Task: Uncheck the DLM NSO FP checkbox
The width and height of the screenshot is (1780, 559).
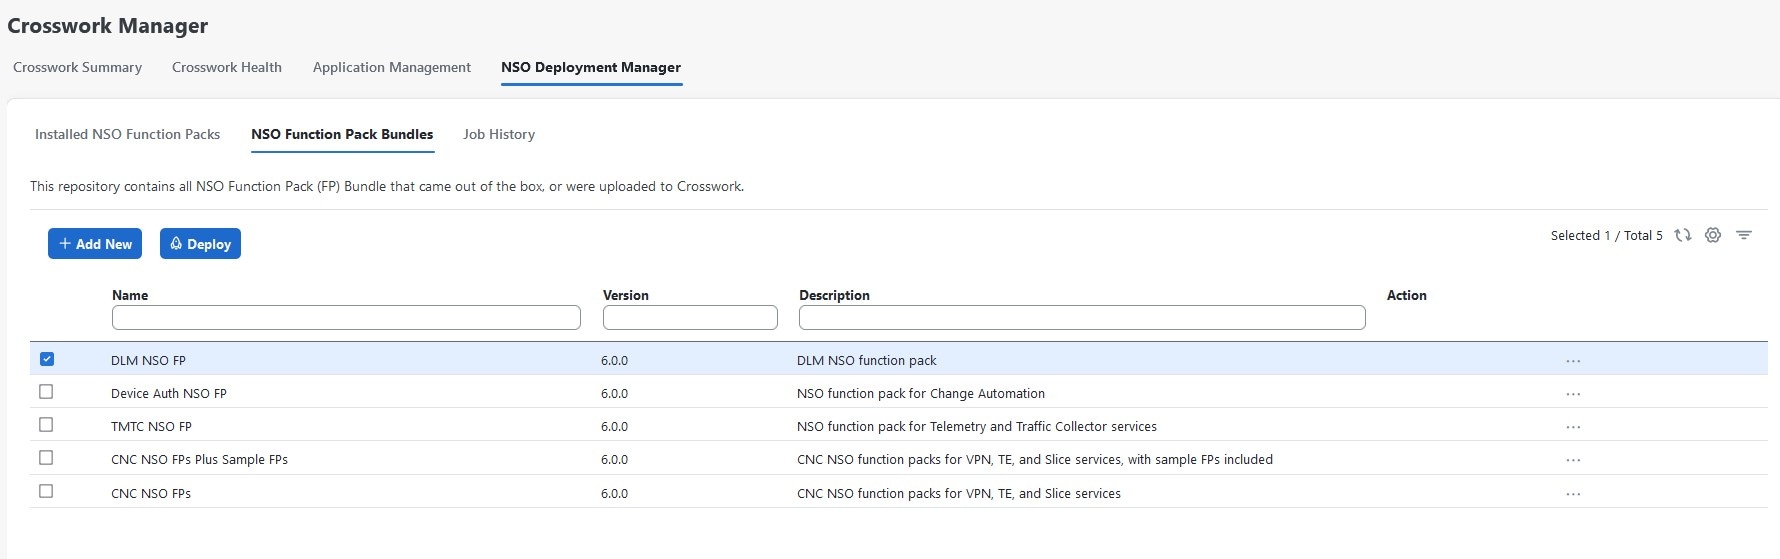Action: (x=47, y=359)
